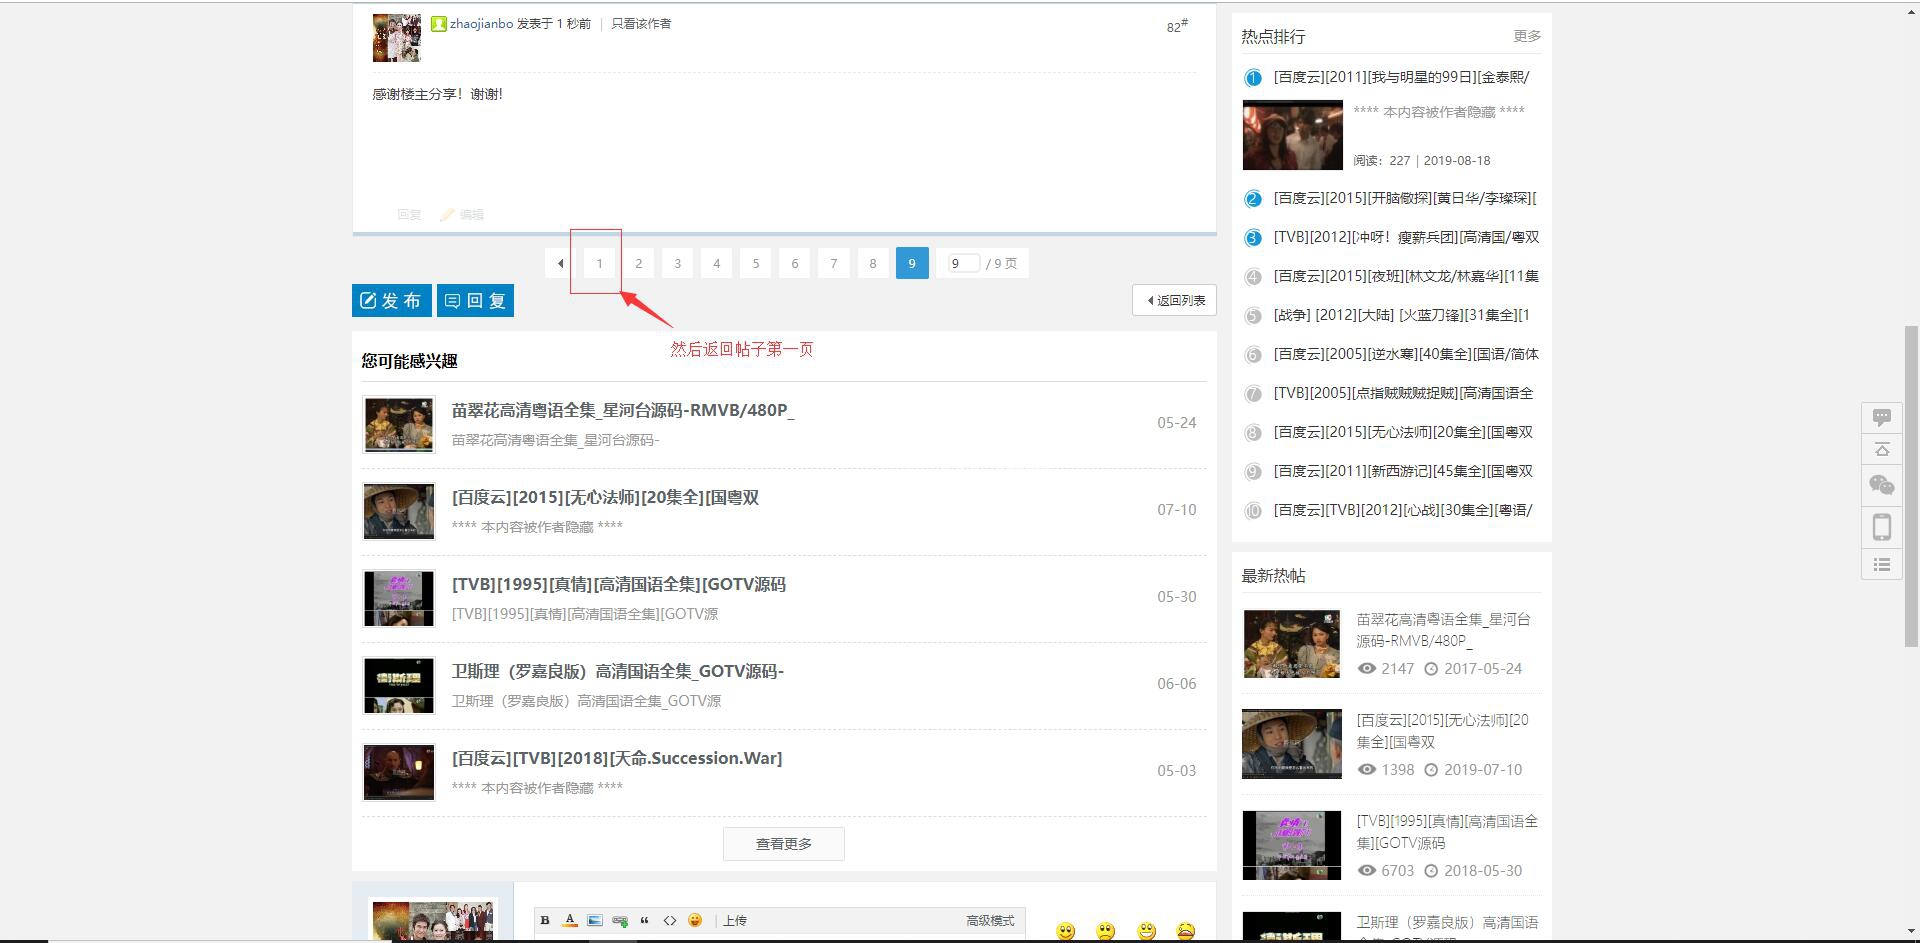
Task: Open hot rank 7 点指贼贼贼捉贼 thread
Action: coord(1403,393)
